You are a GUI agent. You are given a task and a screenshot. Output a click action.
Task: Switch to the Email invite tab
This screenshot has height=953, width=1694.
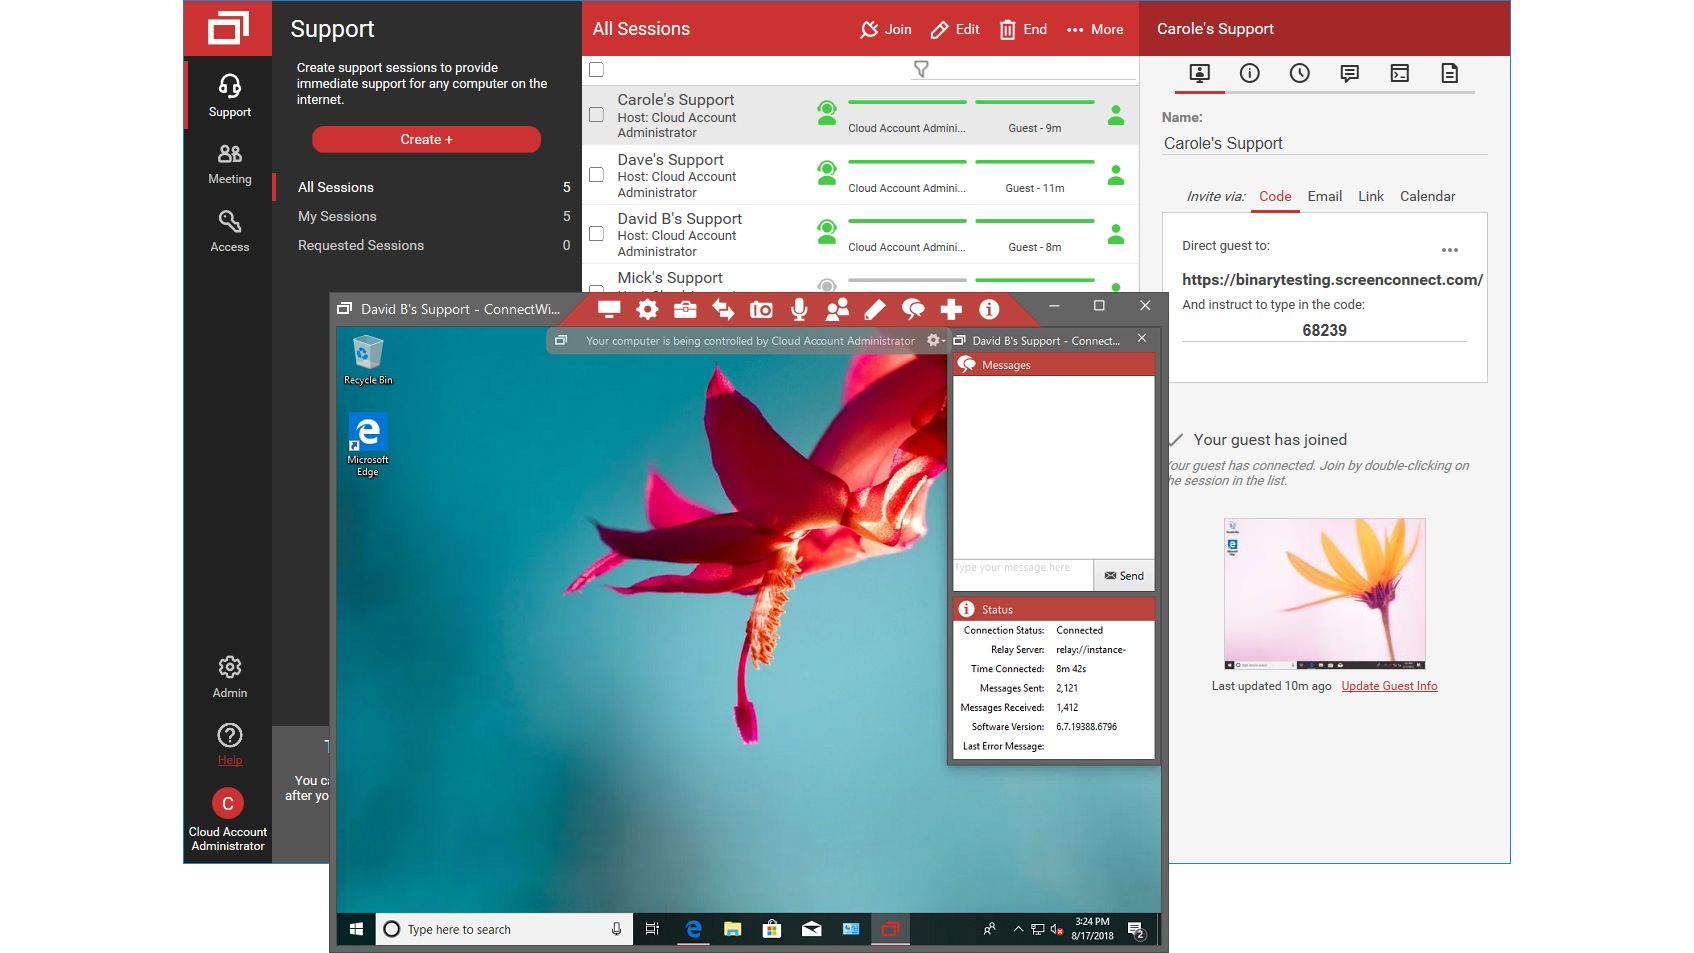(x=1324, y=196)
